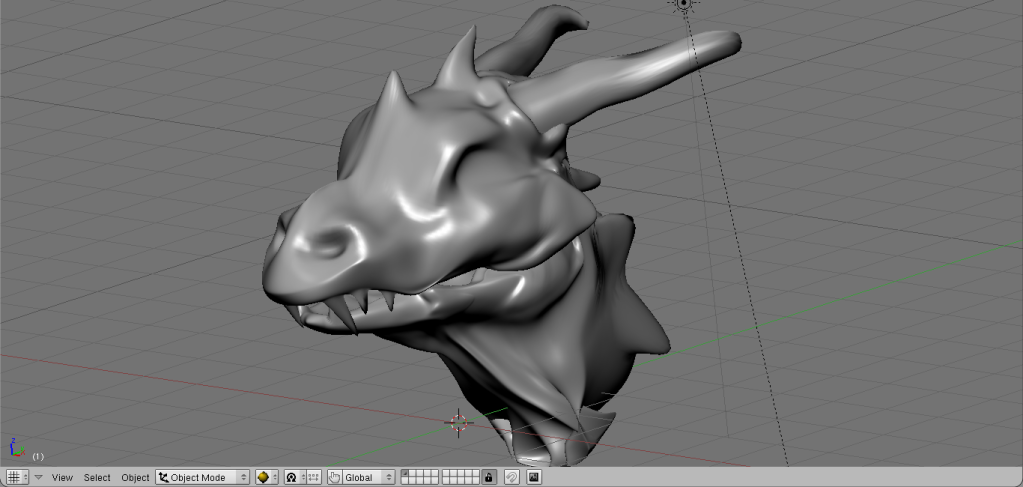Viewport: 1023px width, 487px height.
Task: Open the viewport shading sphere dropdown
Action: pos(267,478)
